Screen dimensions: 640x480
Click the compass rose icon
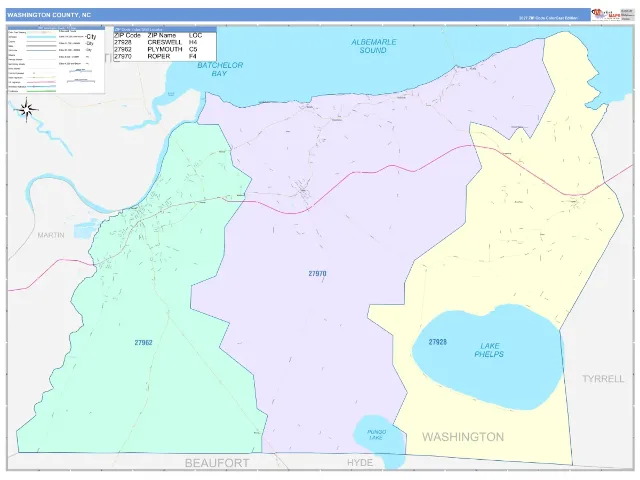pyautogui.click(x=26, y=109)
